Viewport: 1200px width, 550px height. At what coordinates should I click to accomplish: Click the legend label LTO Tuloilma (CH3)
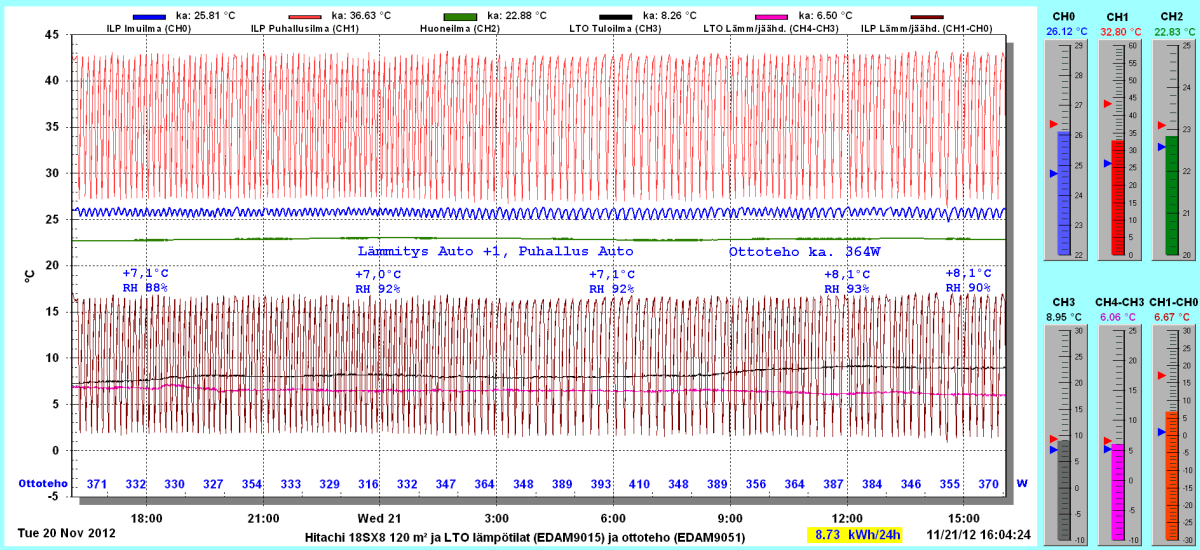613,29
